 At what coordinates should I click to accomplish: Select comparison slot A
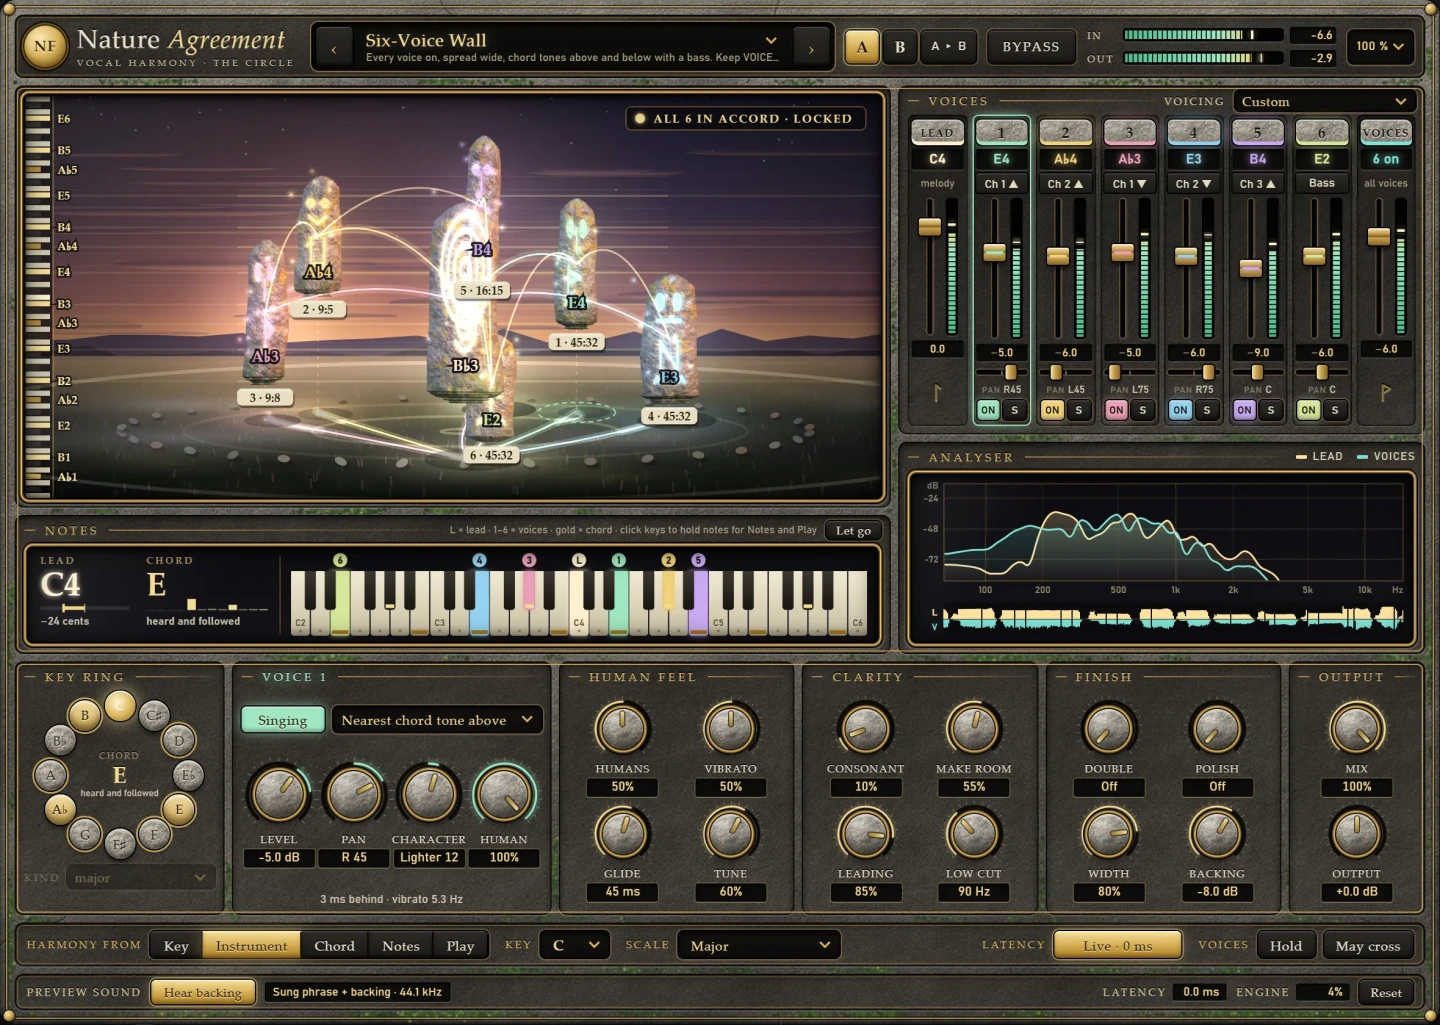point(862,46)
